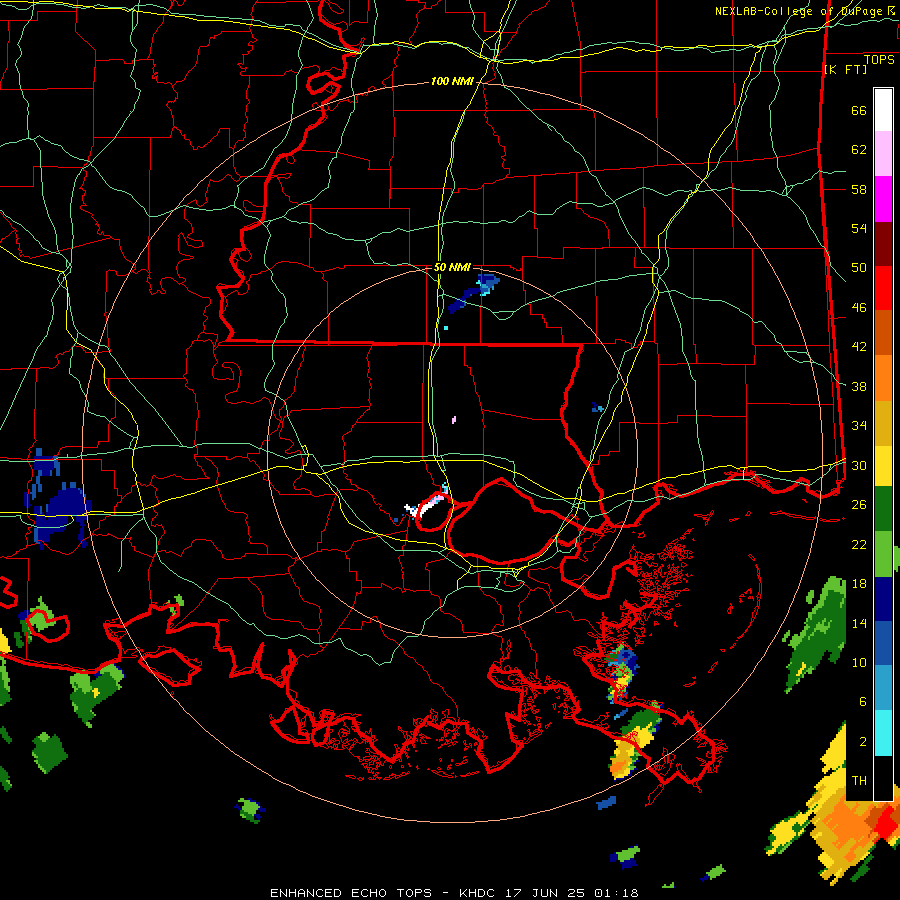
Task: Click the 38 value on the legend
Action: click(x=859, y=386)
